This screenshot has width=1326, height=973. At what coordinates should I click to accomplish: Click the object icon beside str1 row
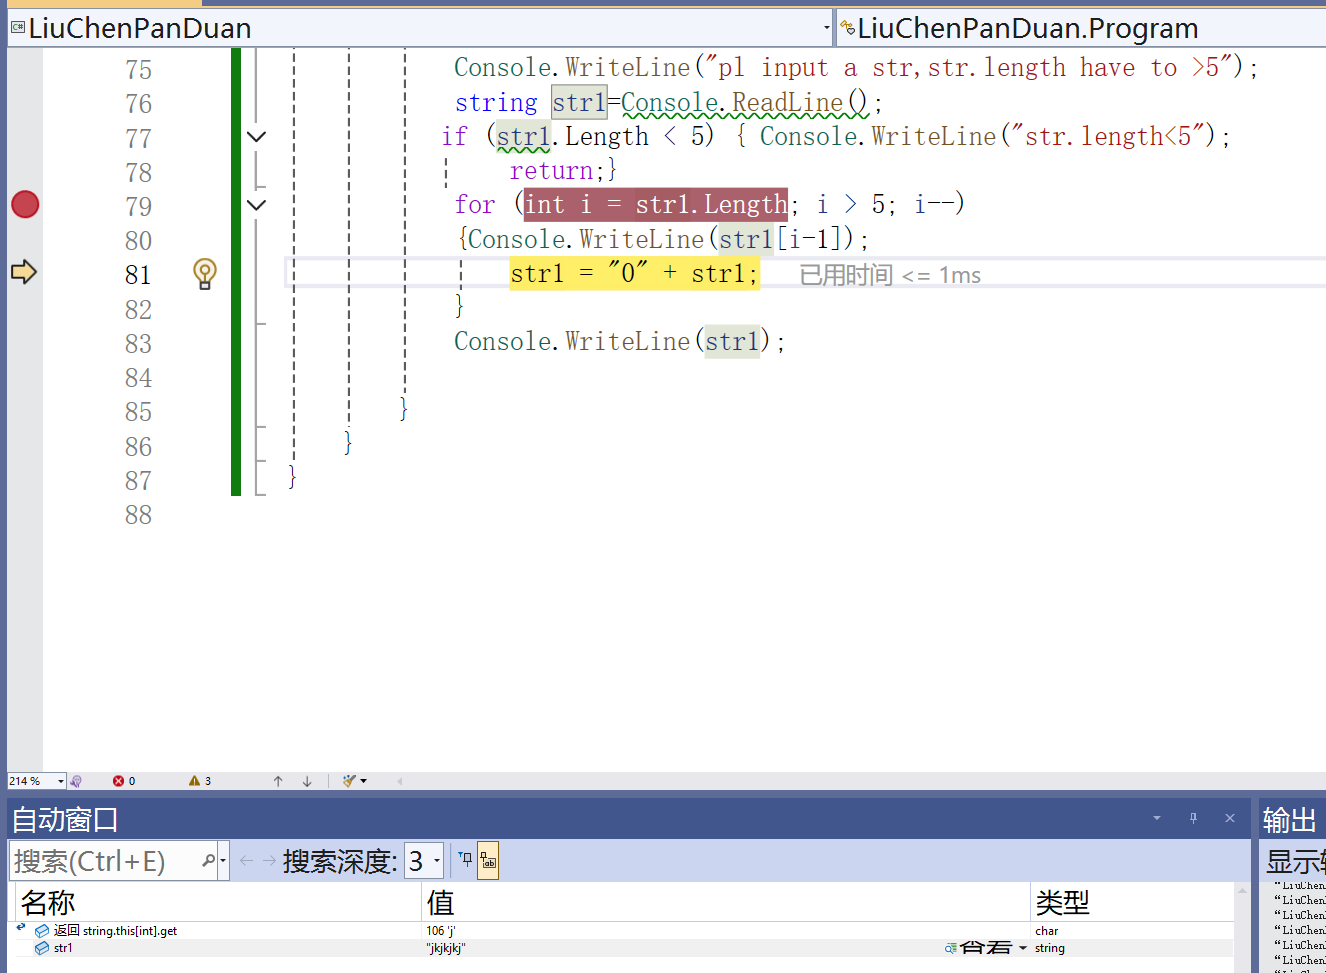[x=42, y=948]
